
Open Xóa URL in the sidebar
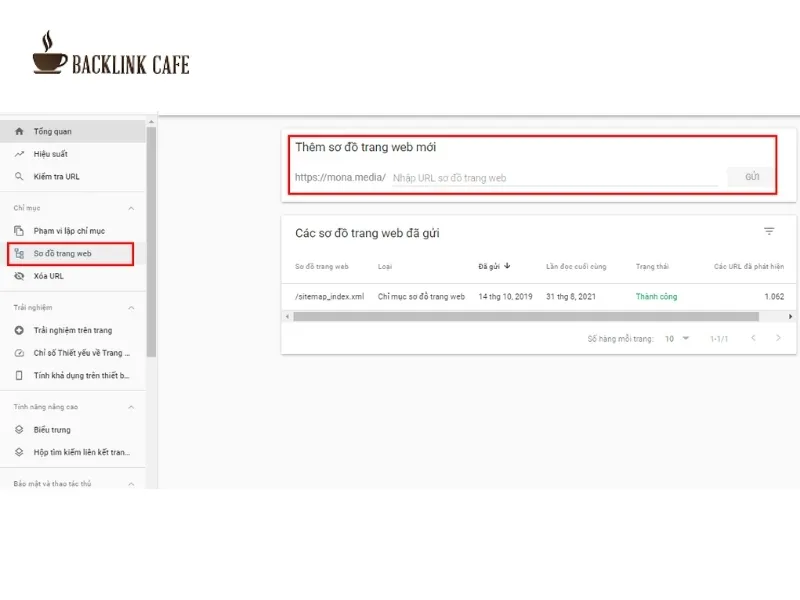point(72,276)
